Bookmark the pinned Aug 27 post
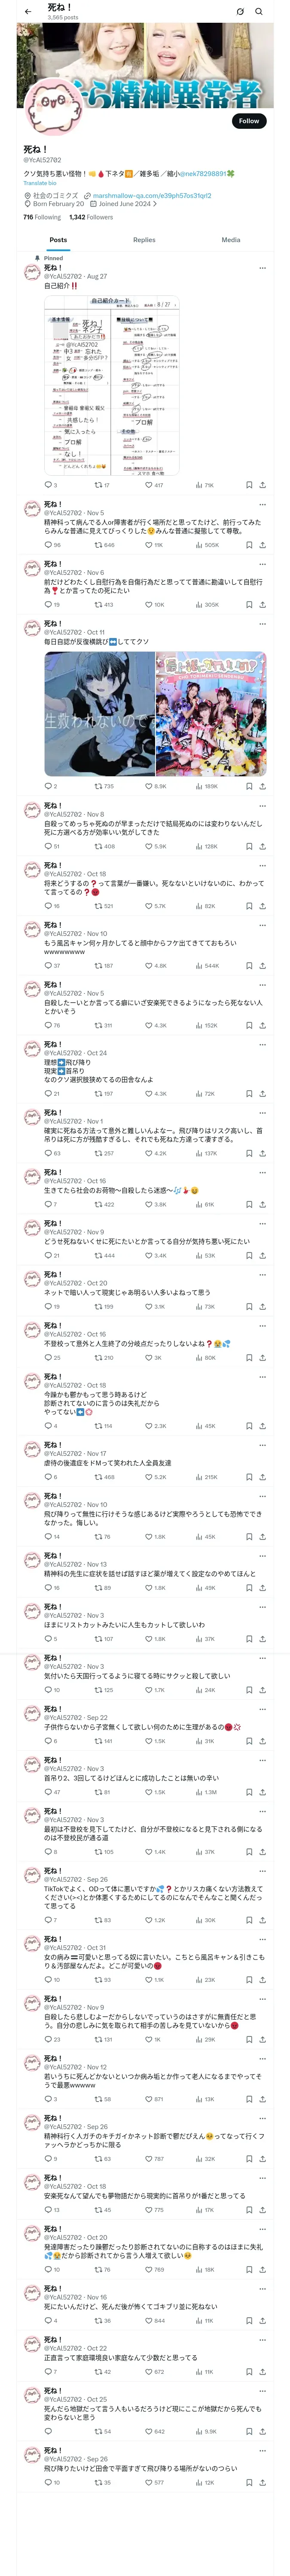 click(x=248, y=485)
